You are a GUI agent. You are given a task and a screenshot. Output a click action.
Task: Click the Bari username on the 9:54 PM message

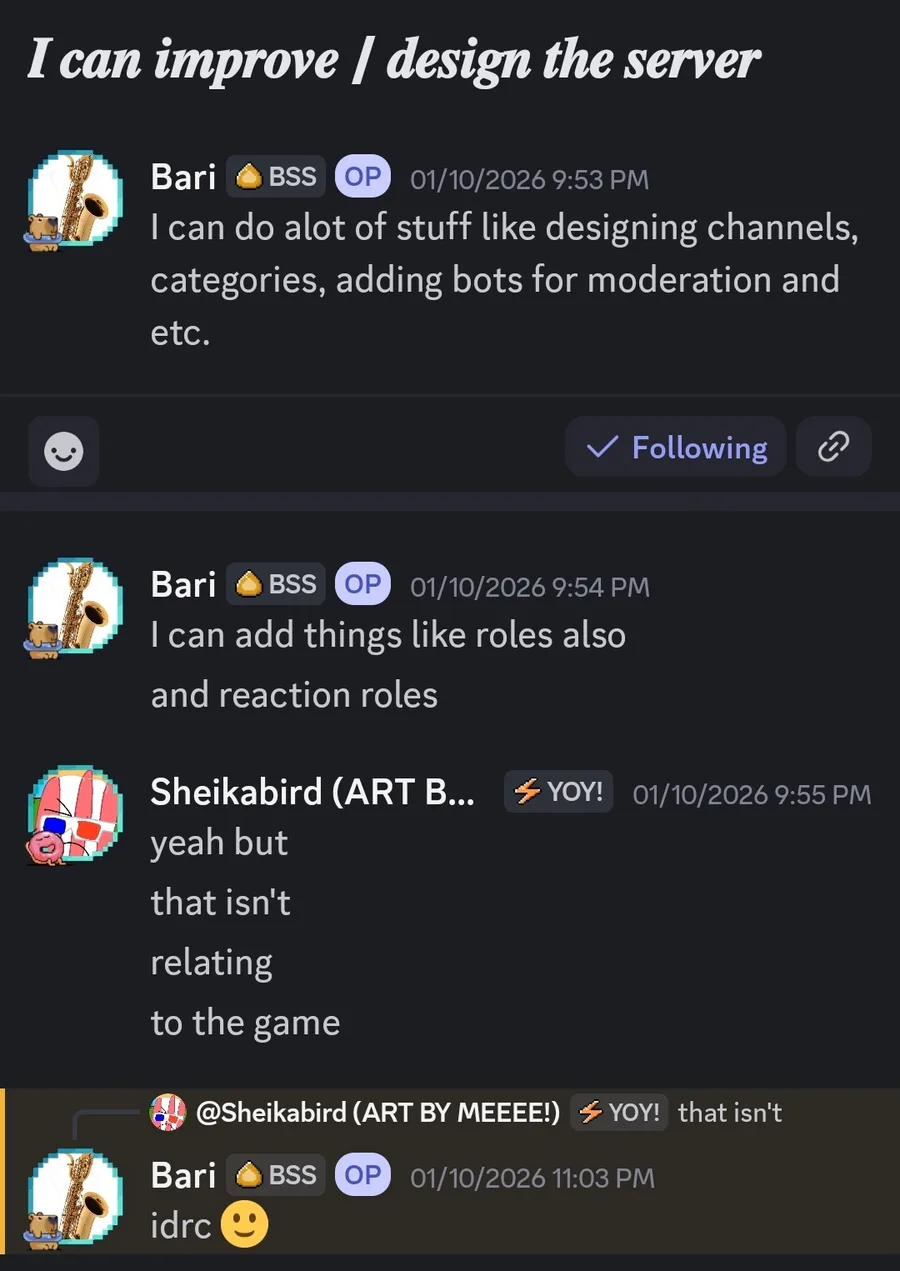tap(183, 585)
